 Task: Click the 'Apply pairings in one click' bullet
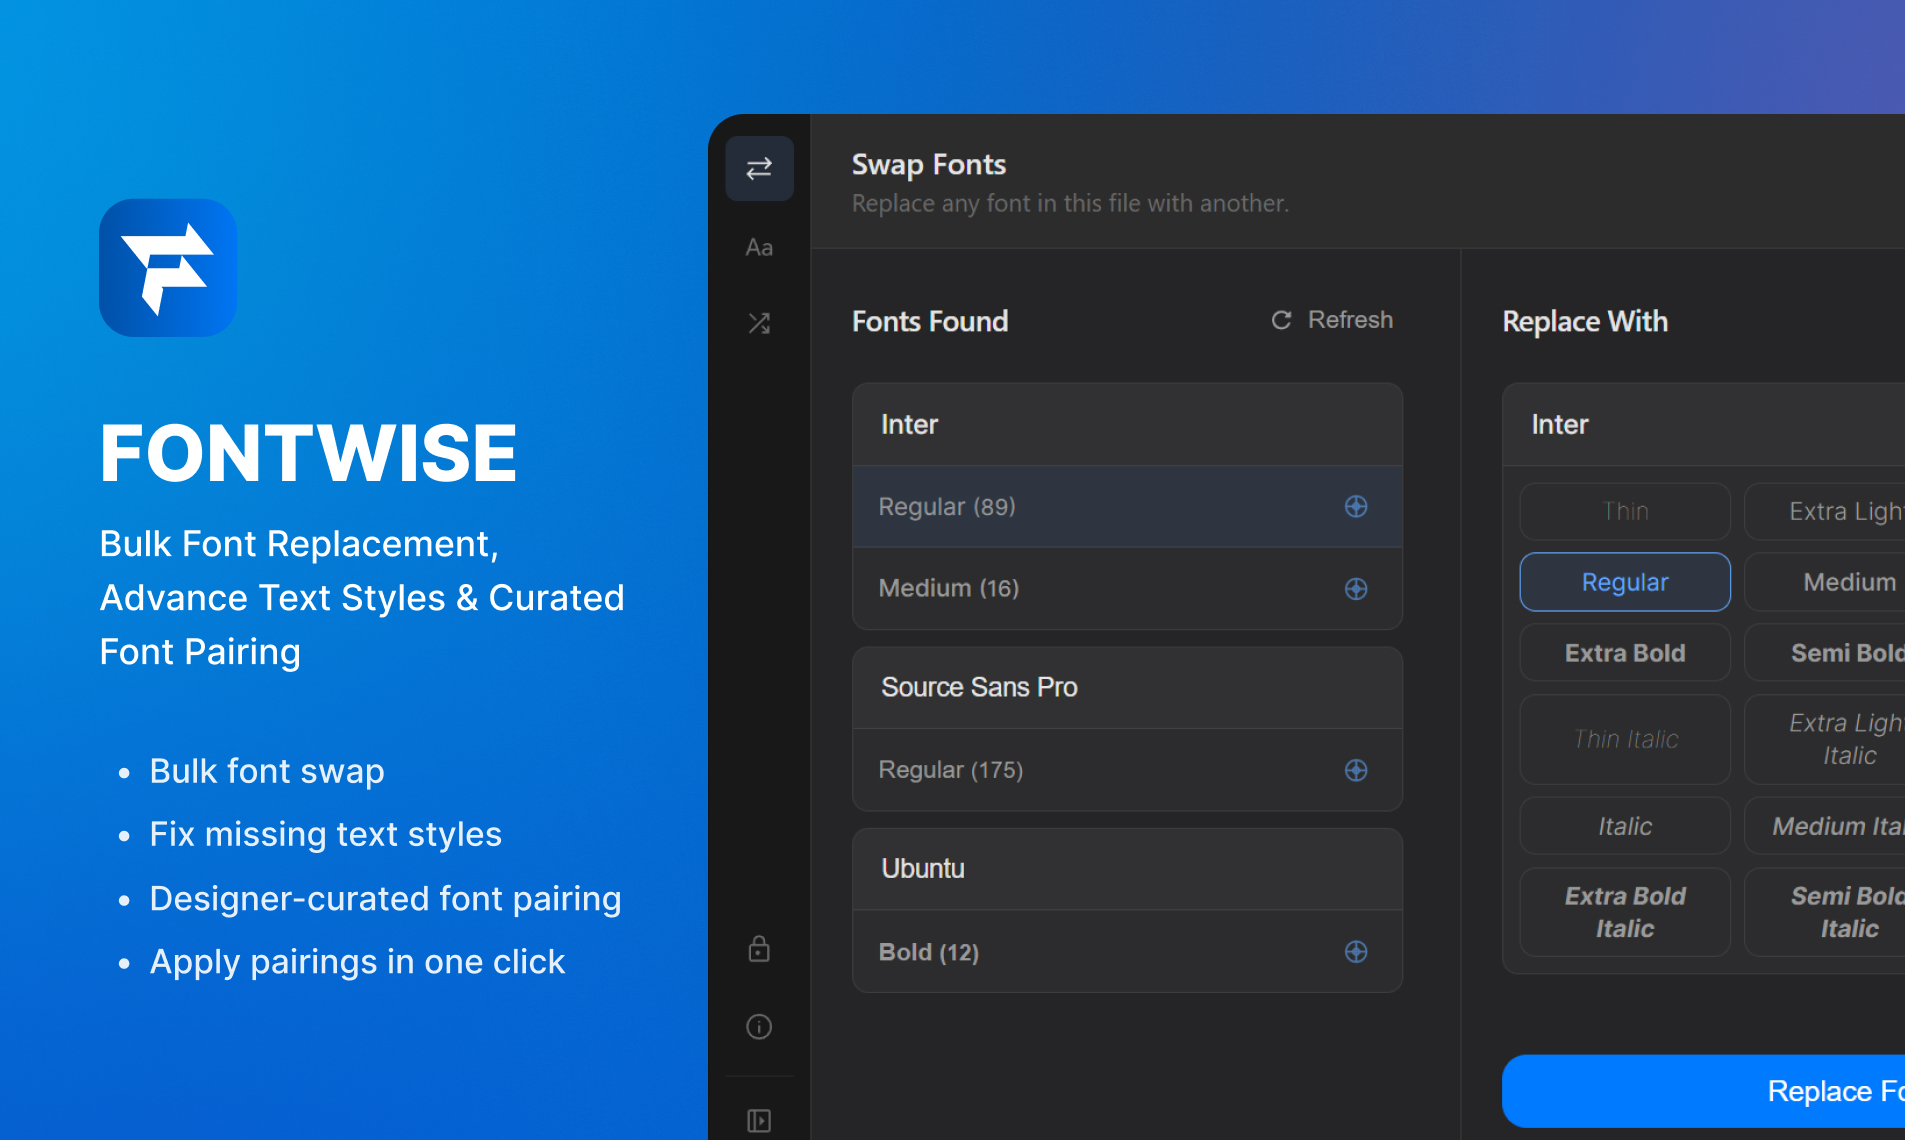point(357,962)
